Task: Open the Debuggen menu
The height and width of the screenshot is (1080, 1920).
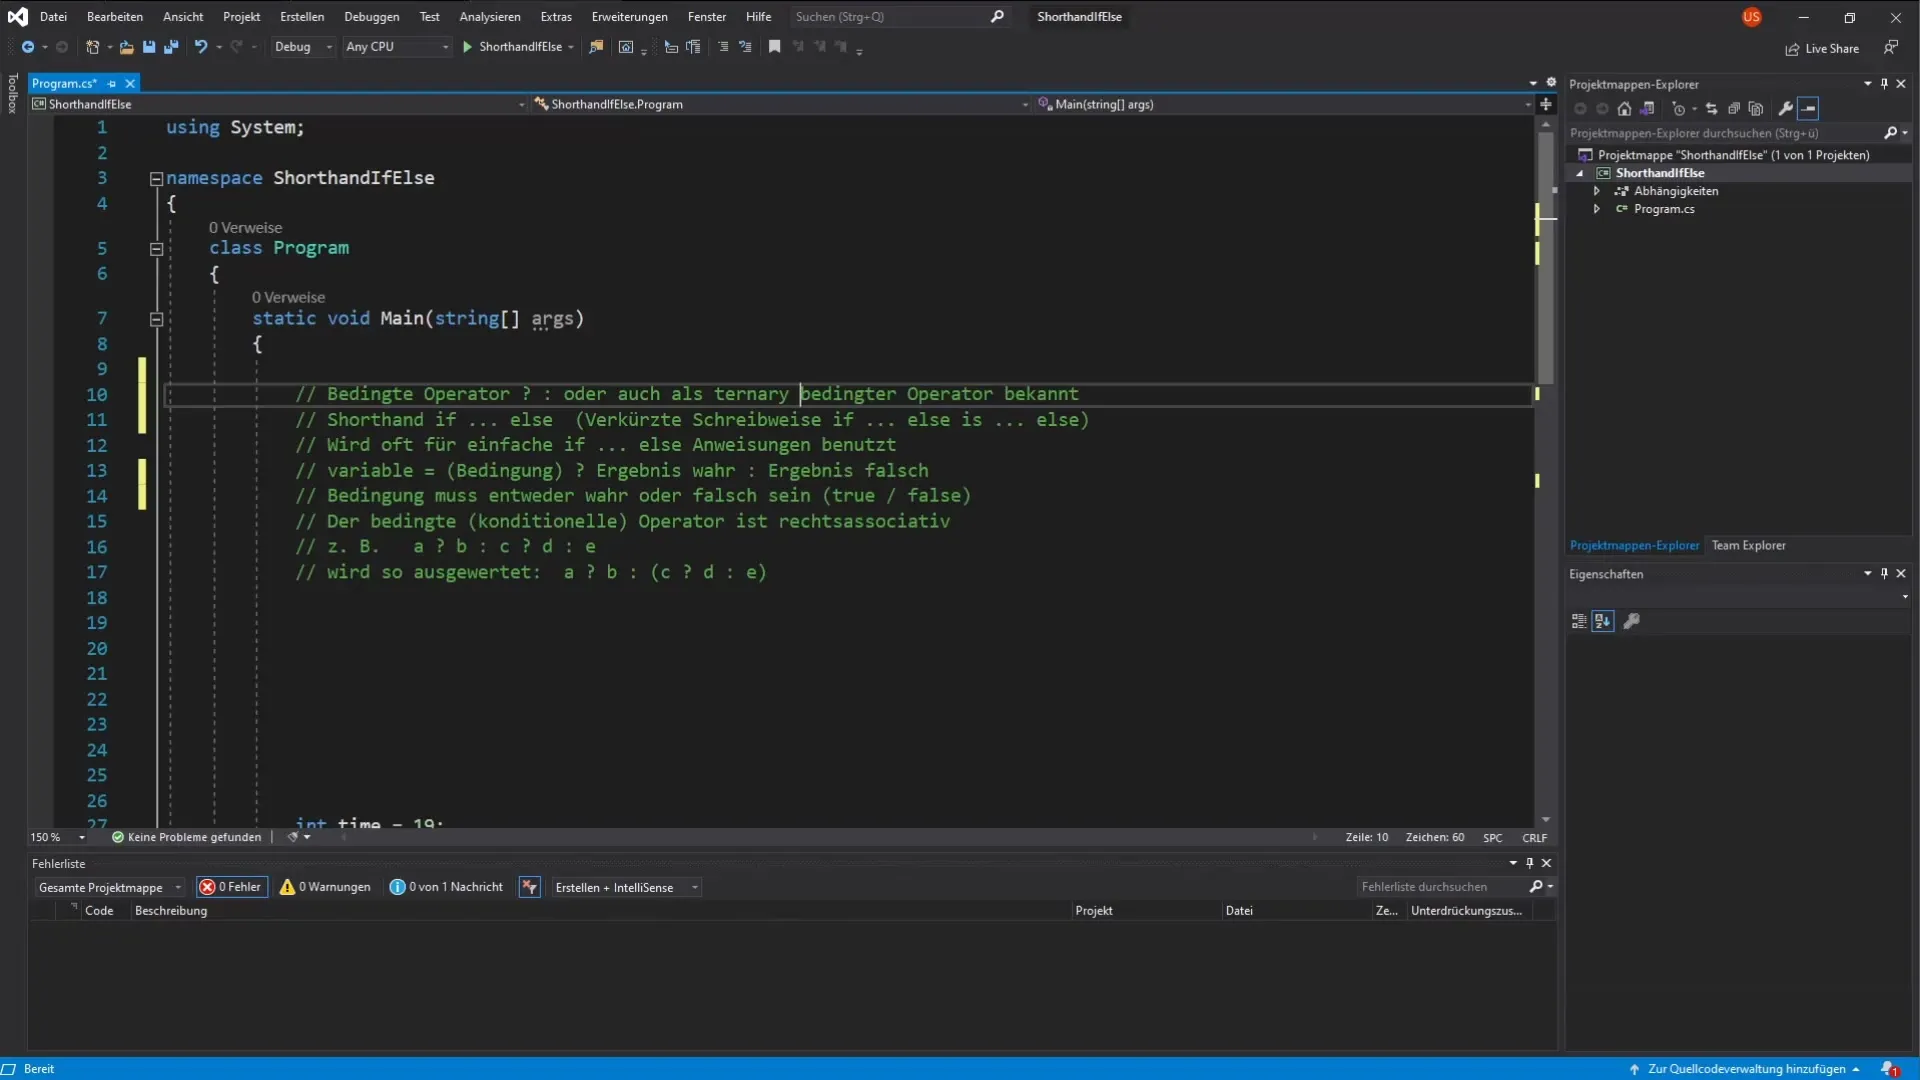Action: click(x=371, y=17)
